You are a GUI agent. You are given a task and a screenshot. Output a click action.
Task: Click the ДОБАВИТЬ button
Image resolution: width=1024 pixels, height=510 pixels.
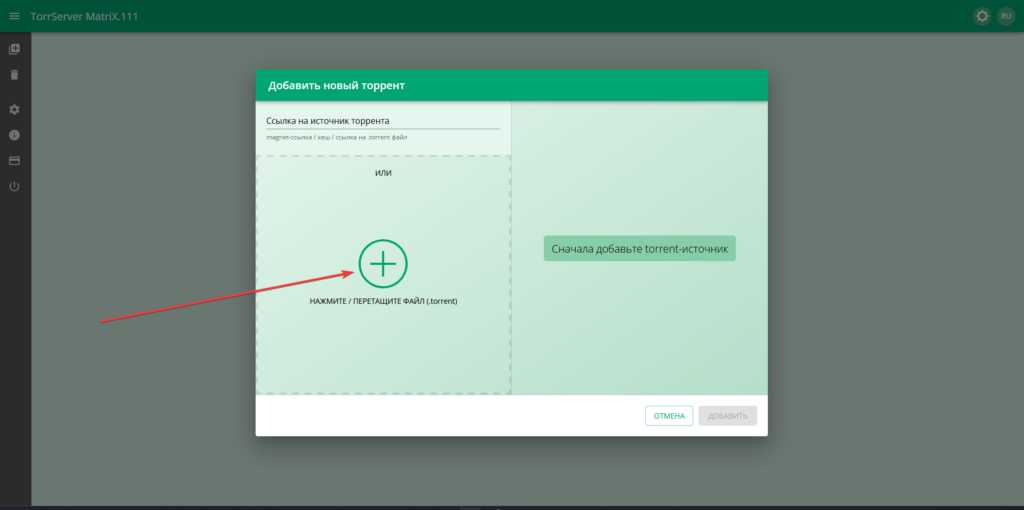point(727,416)
